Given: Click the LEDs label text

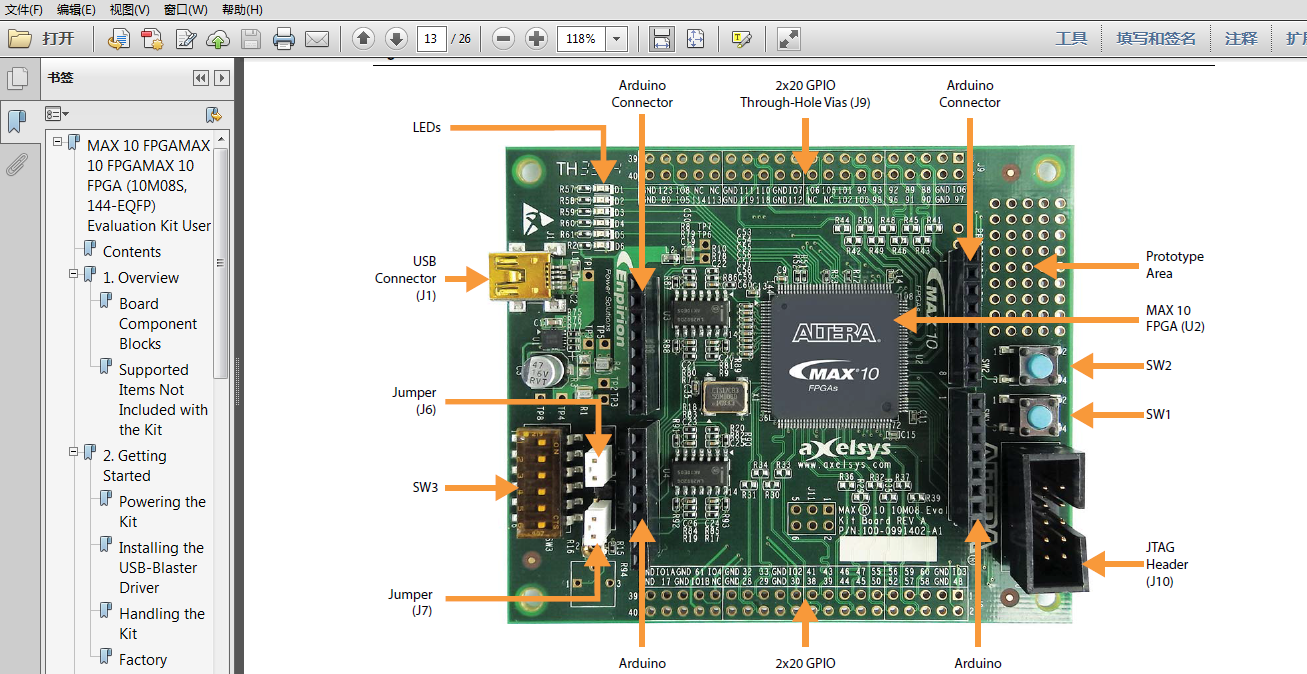Looking at the screenshot, I should 427,128.
